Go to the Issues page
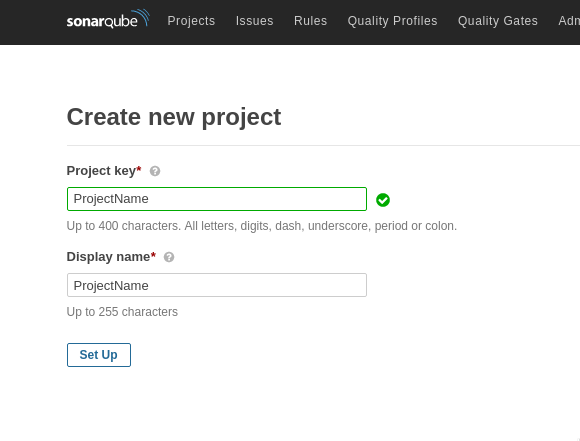Viewport: 580px width, 441px height. click(254, 21)
